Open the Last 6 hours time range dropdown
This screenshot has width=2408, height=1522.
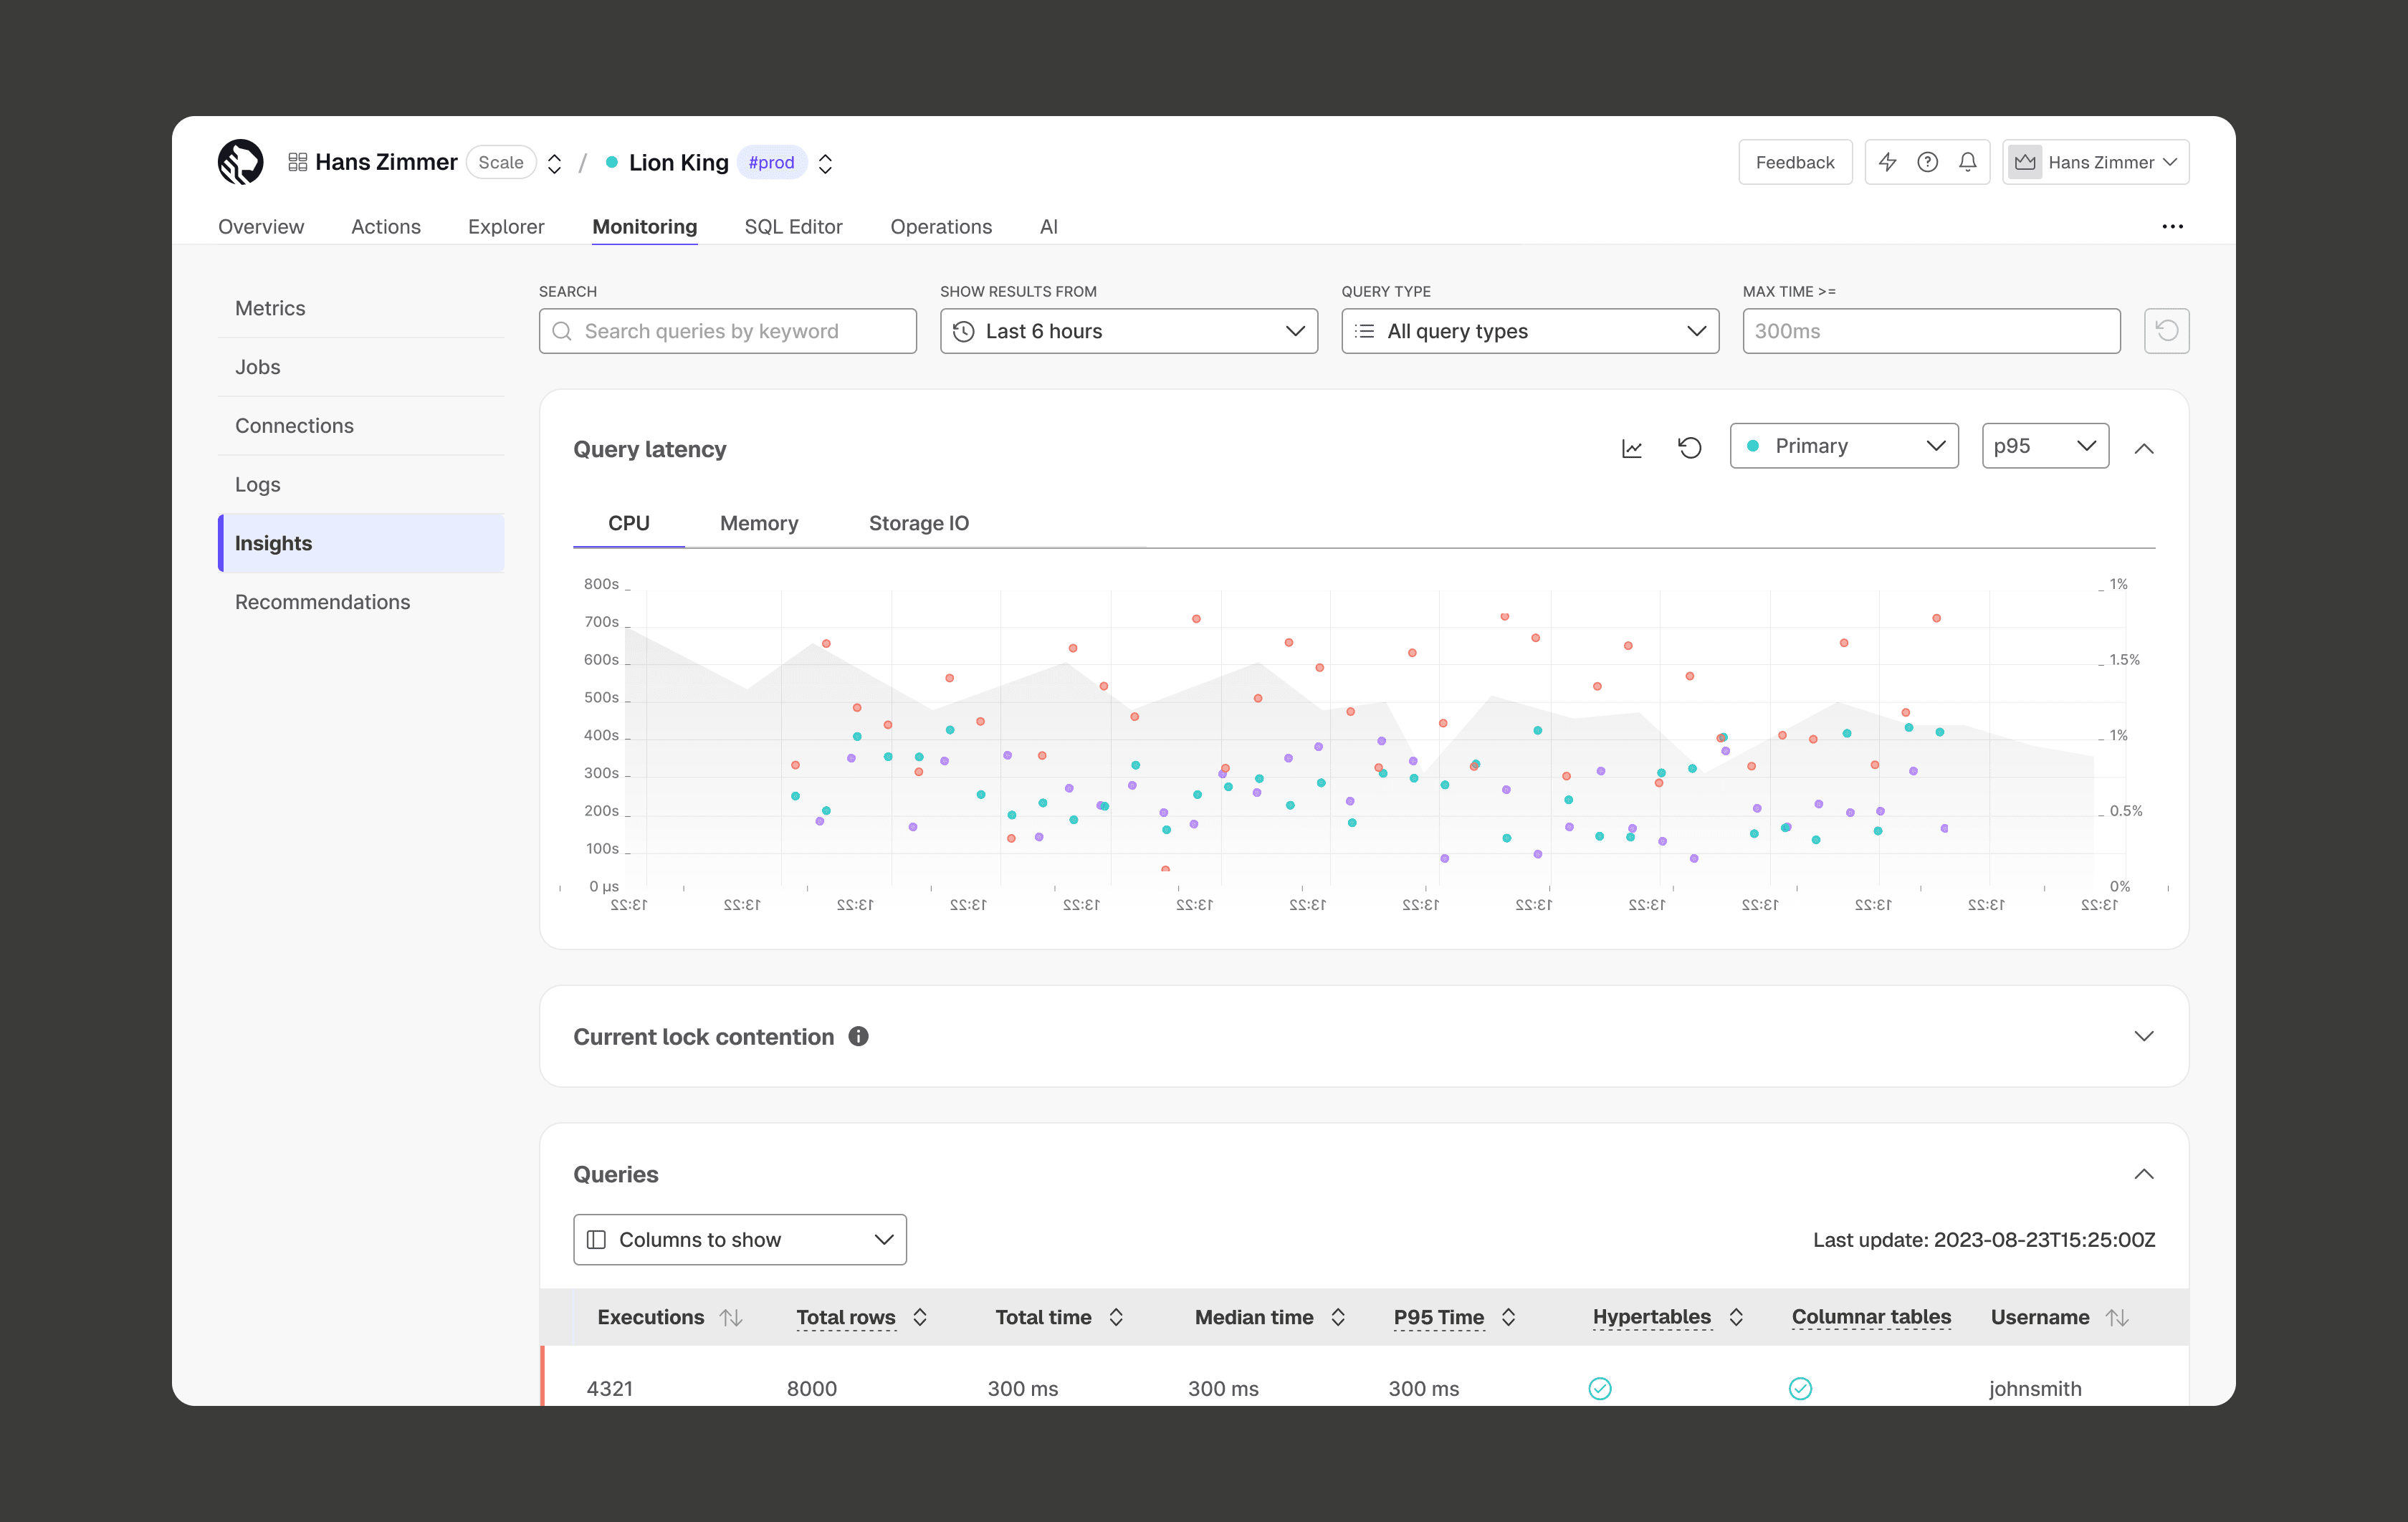[x=1128, y=331]
